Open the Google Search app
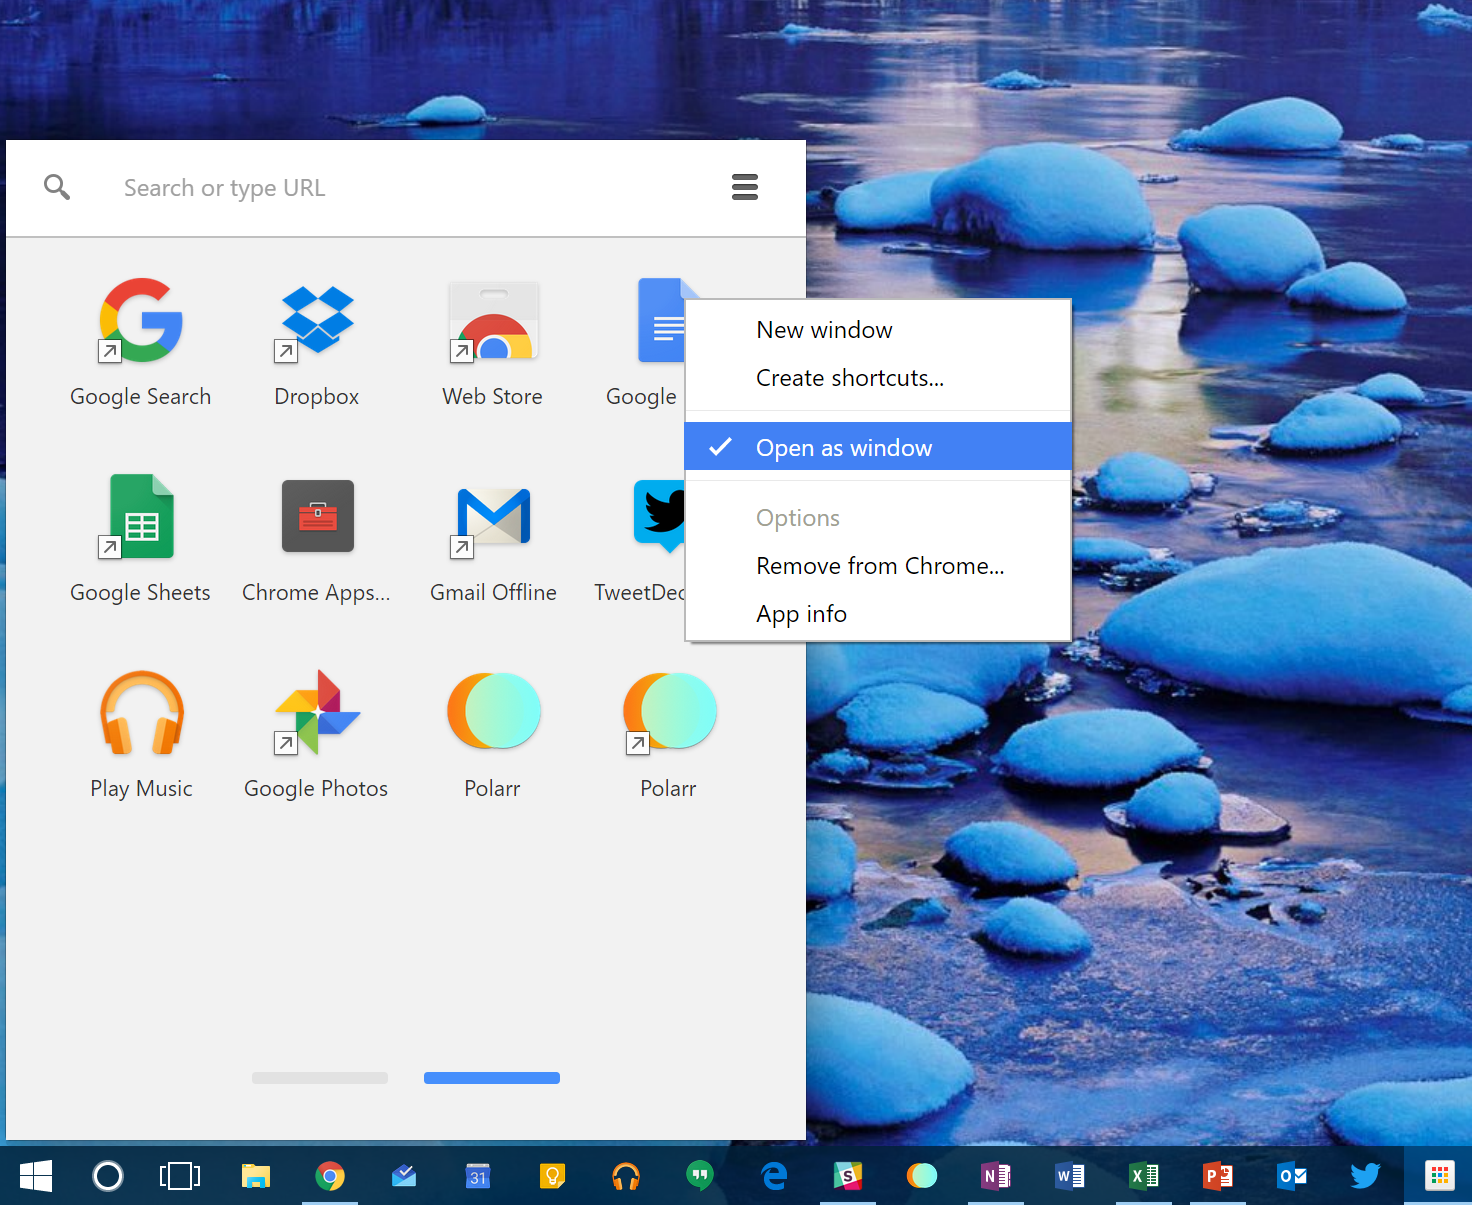This screenshot has height=1205, width=1472. pyautogui.click(x=141, y=320)
